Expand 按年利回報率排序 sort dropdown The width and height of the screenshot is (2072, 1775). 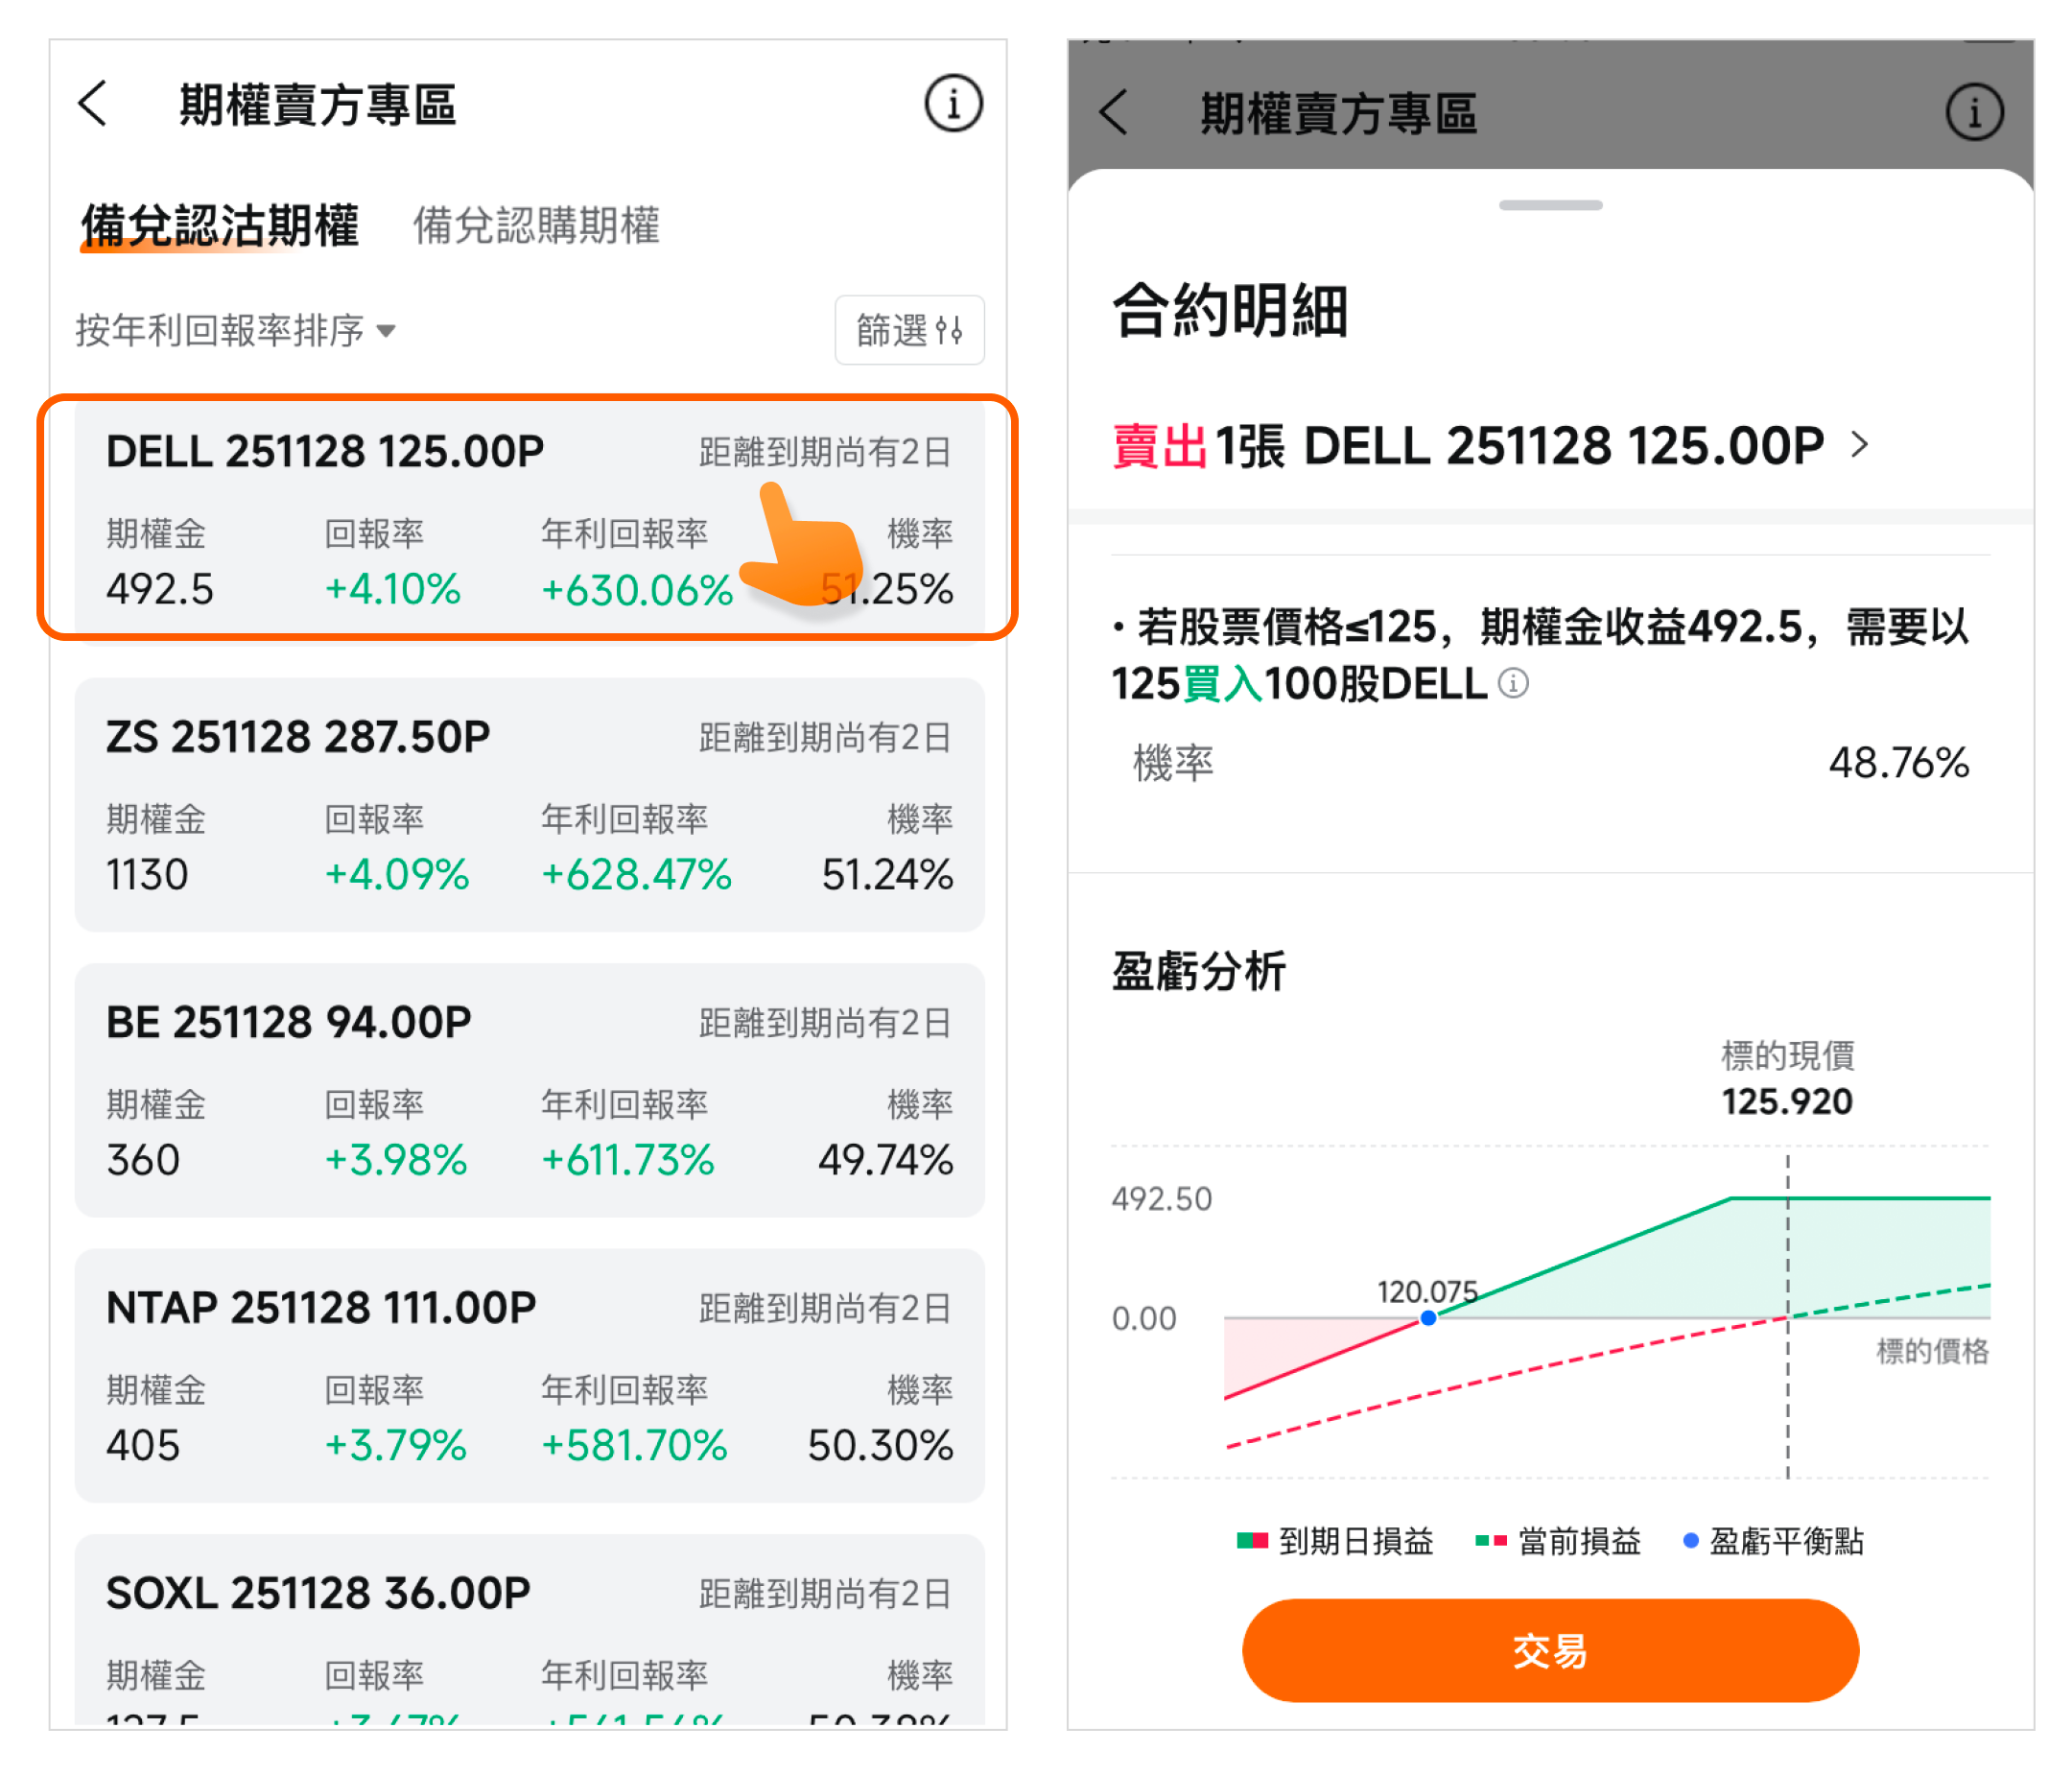coord(236,330)
